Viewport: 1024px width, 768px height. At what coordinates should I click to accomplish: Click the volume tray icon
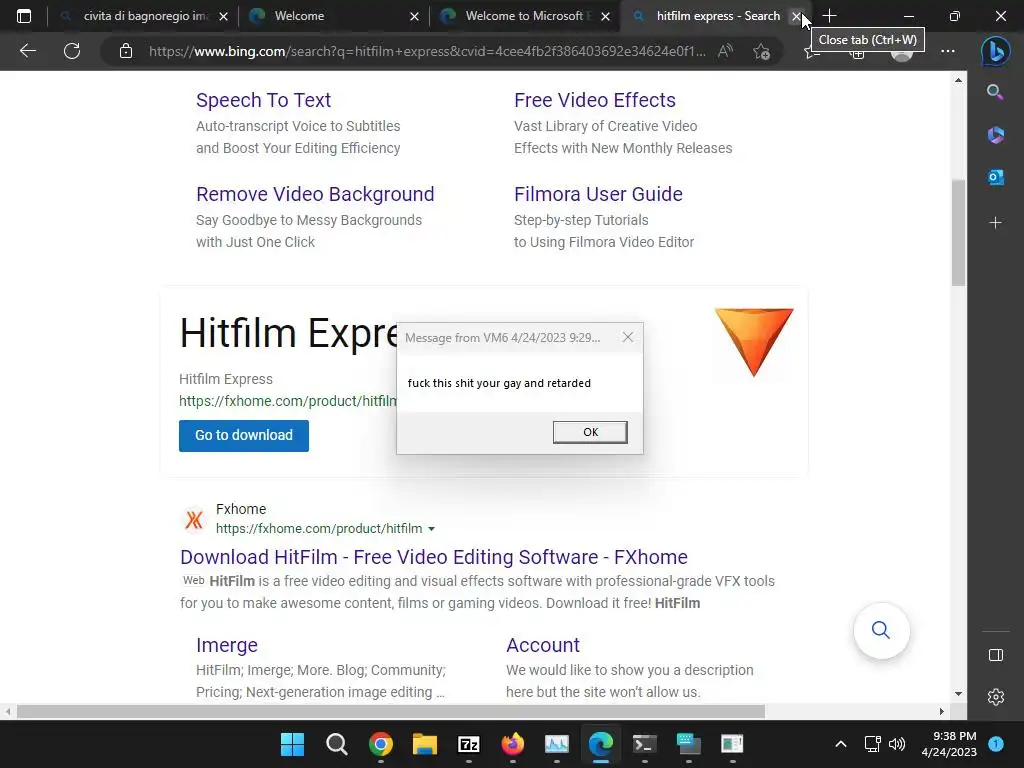(x=897, y=744)
